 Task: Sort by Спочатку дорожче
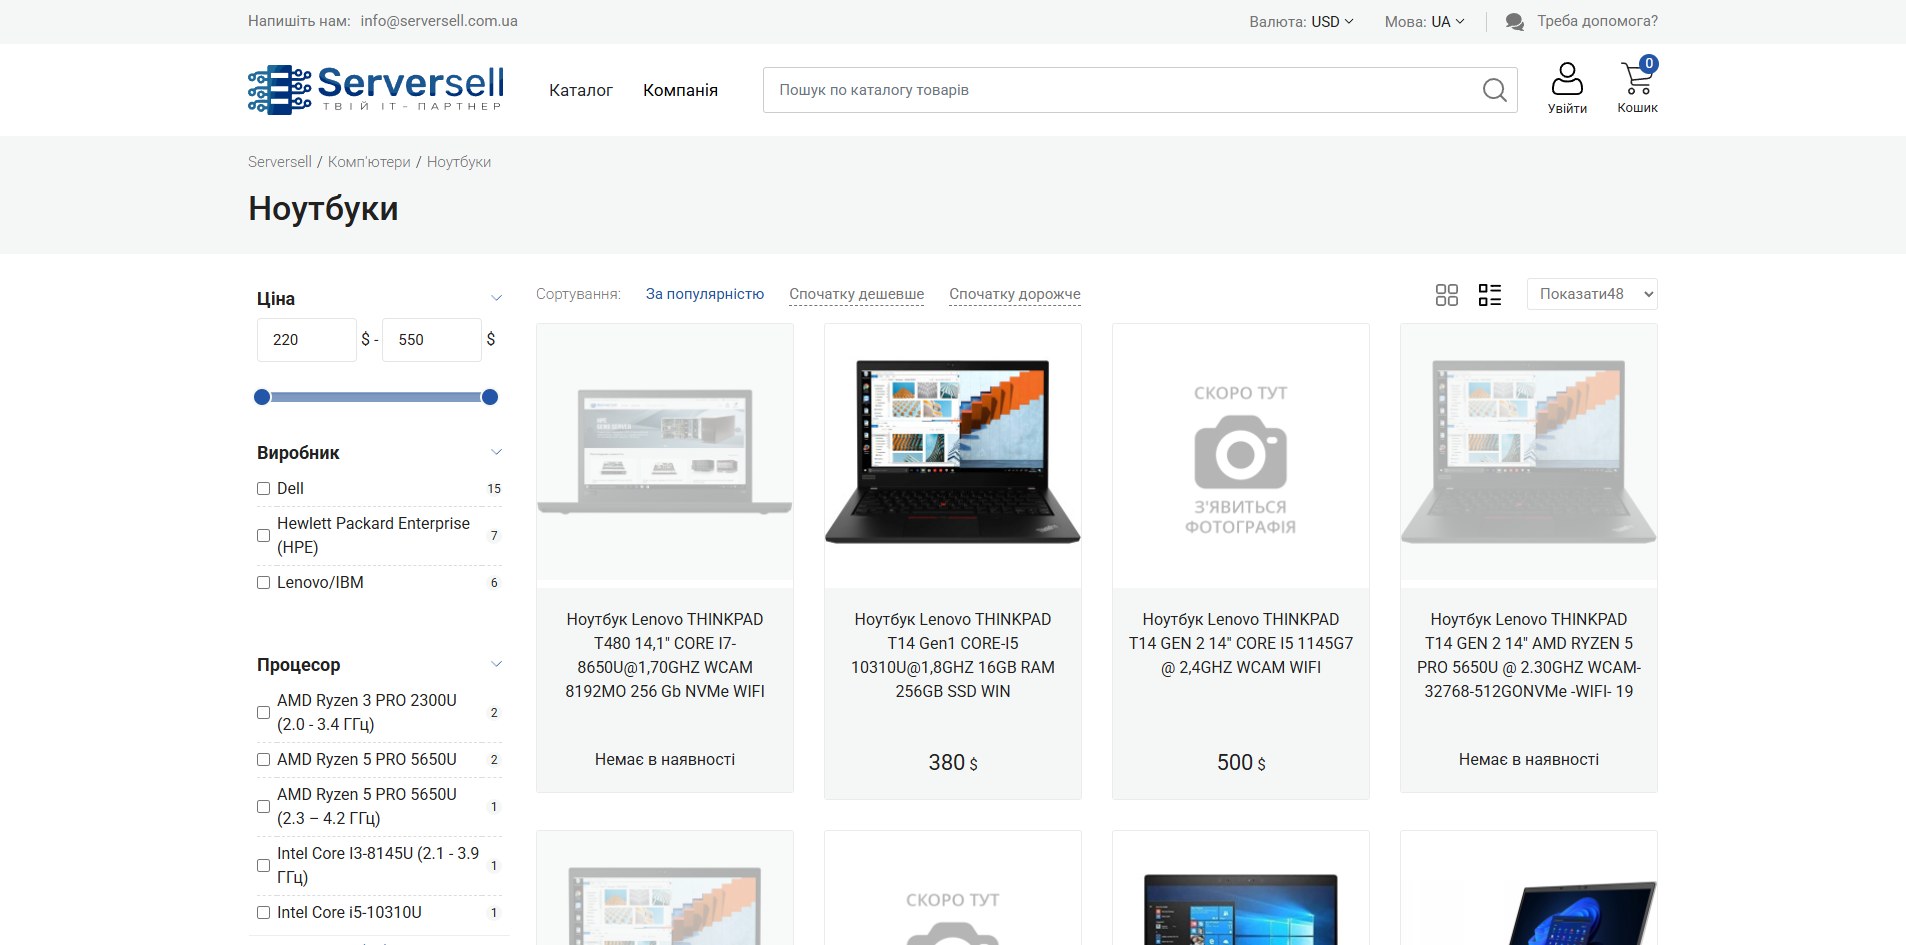point(1015,294)
